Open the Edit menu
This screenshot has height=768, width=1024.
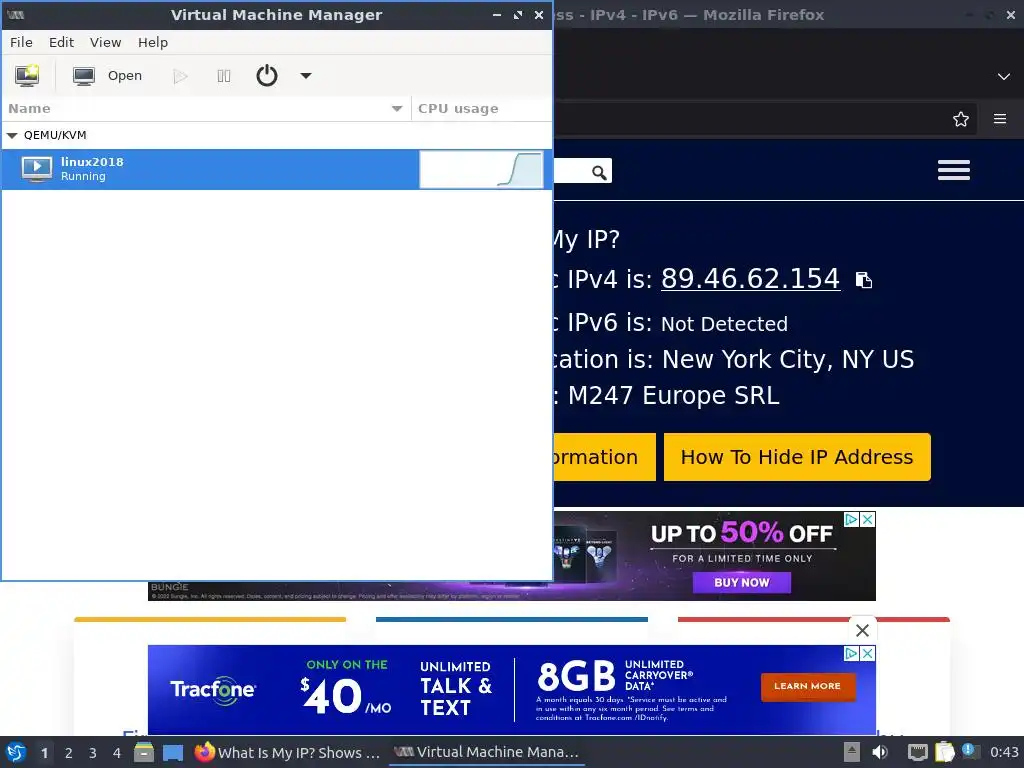[x=61, y=42]
